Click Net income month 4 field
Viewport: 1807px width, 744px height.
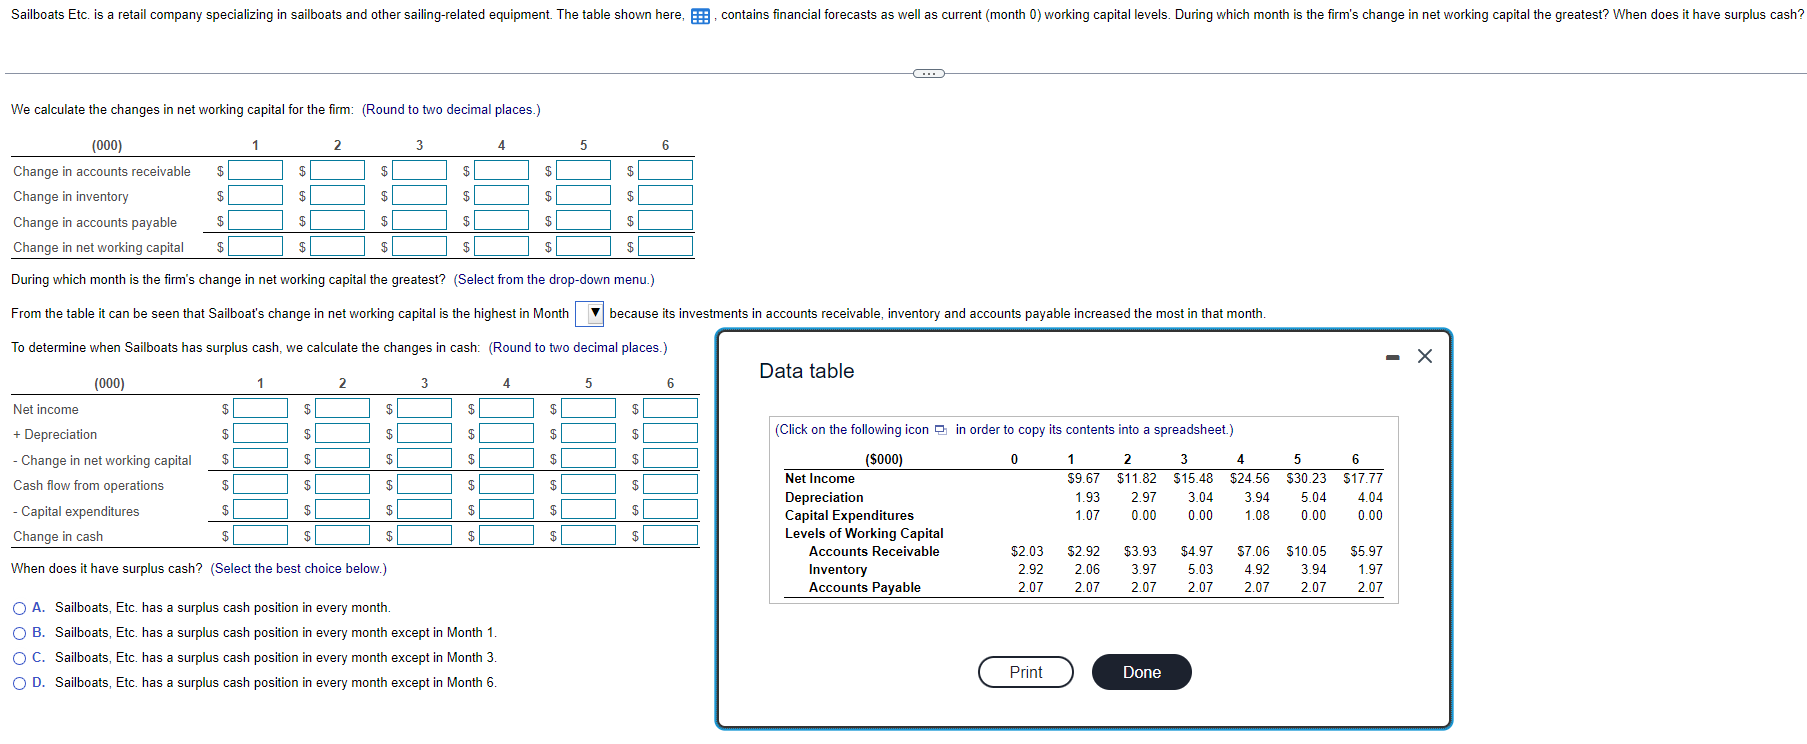click(x=507, y=408)
